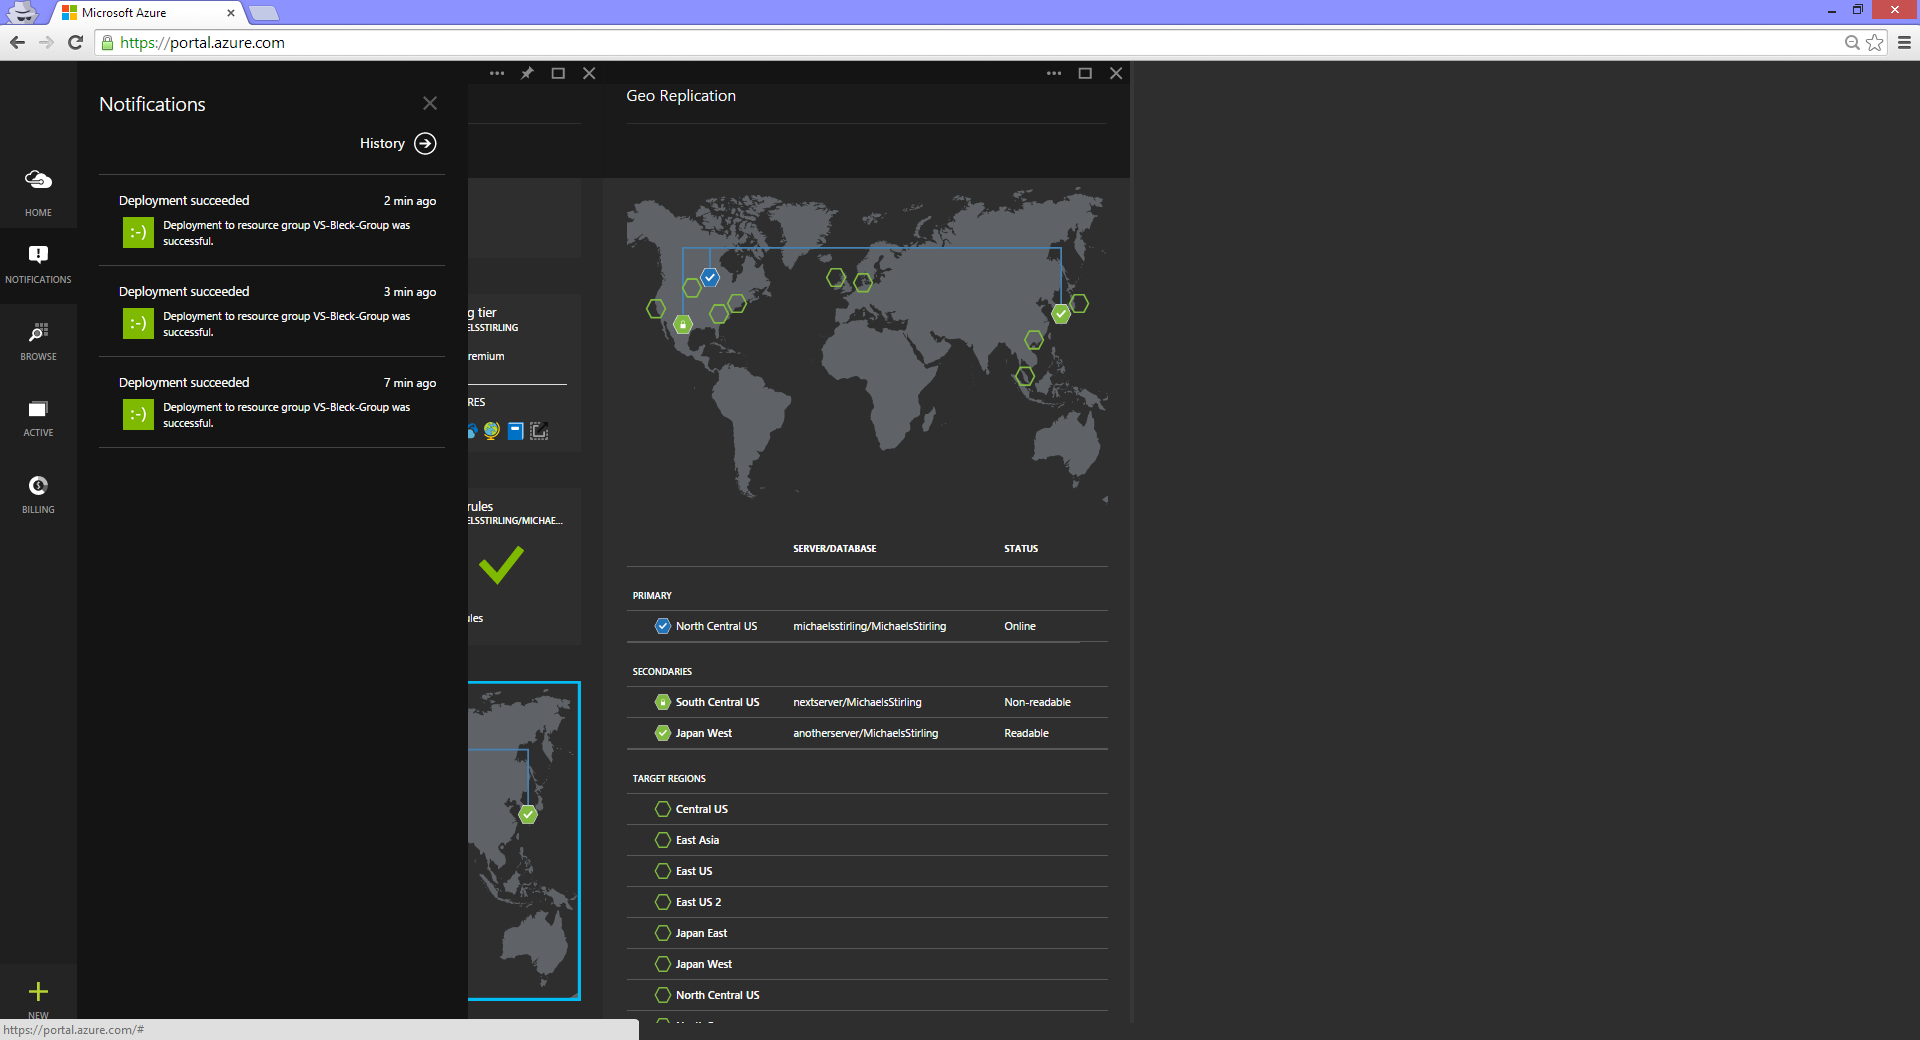Choose North Central US target region

coord(867,995)
